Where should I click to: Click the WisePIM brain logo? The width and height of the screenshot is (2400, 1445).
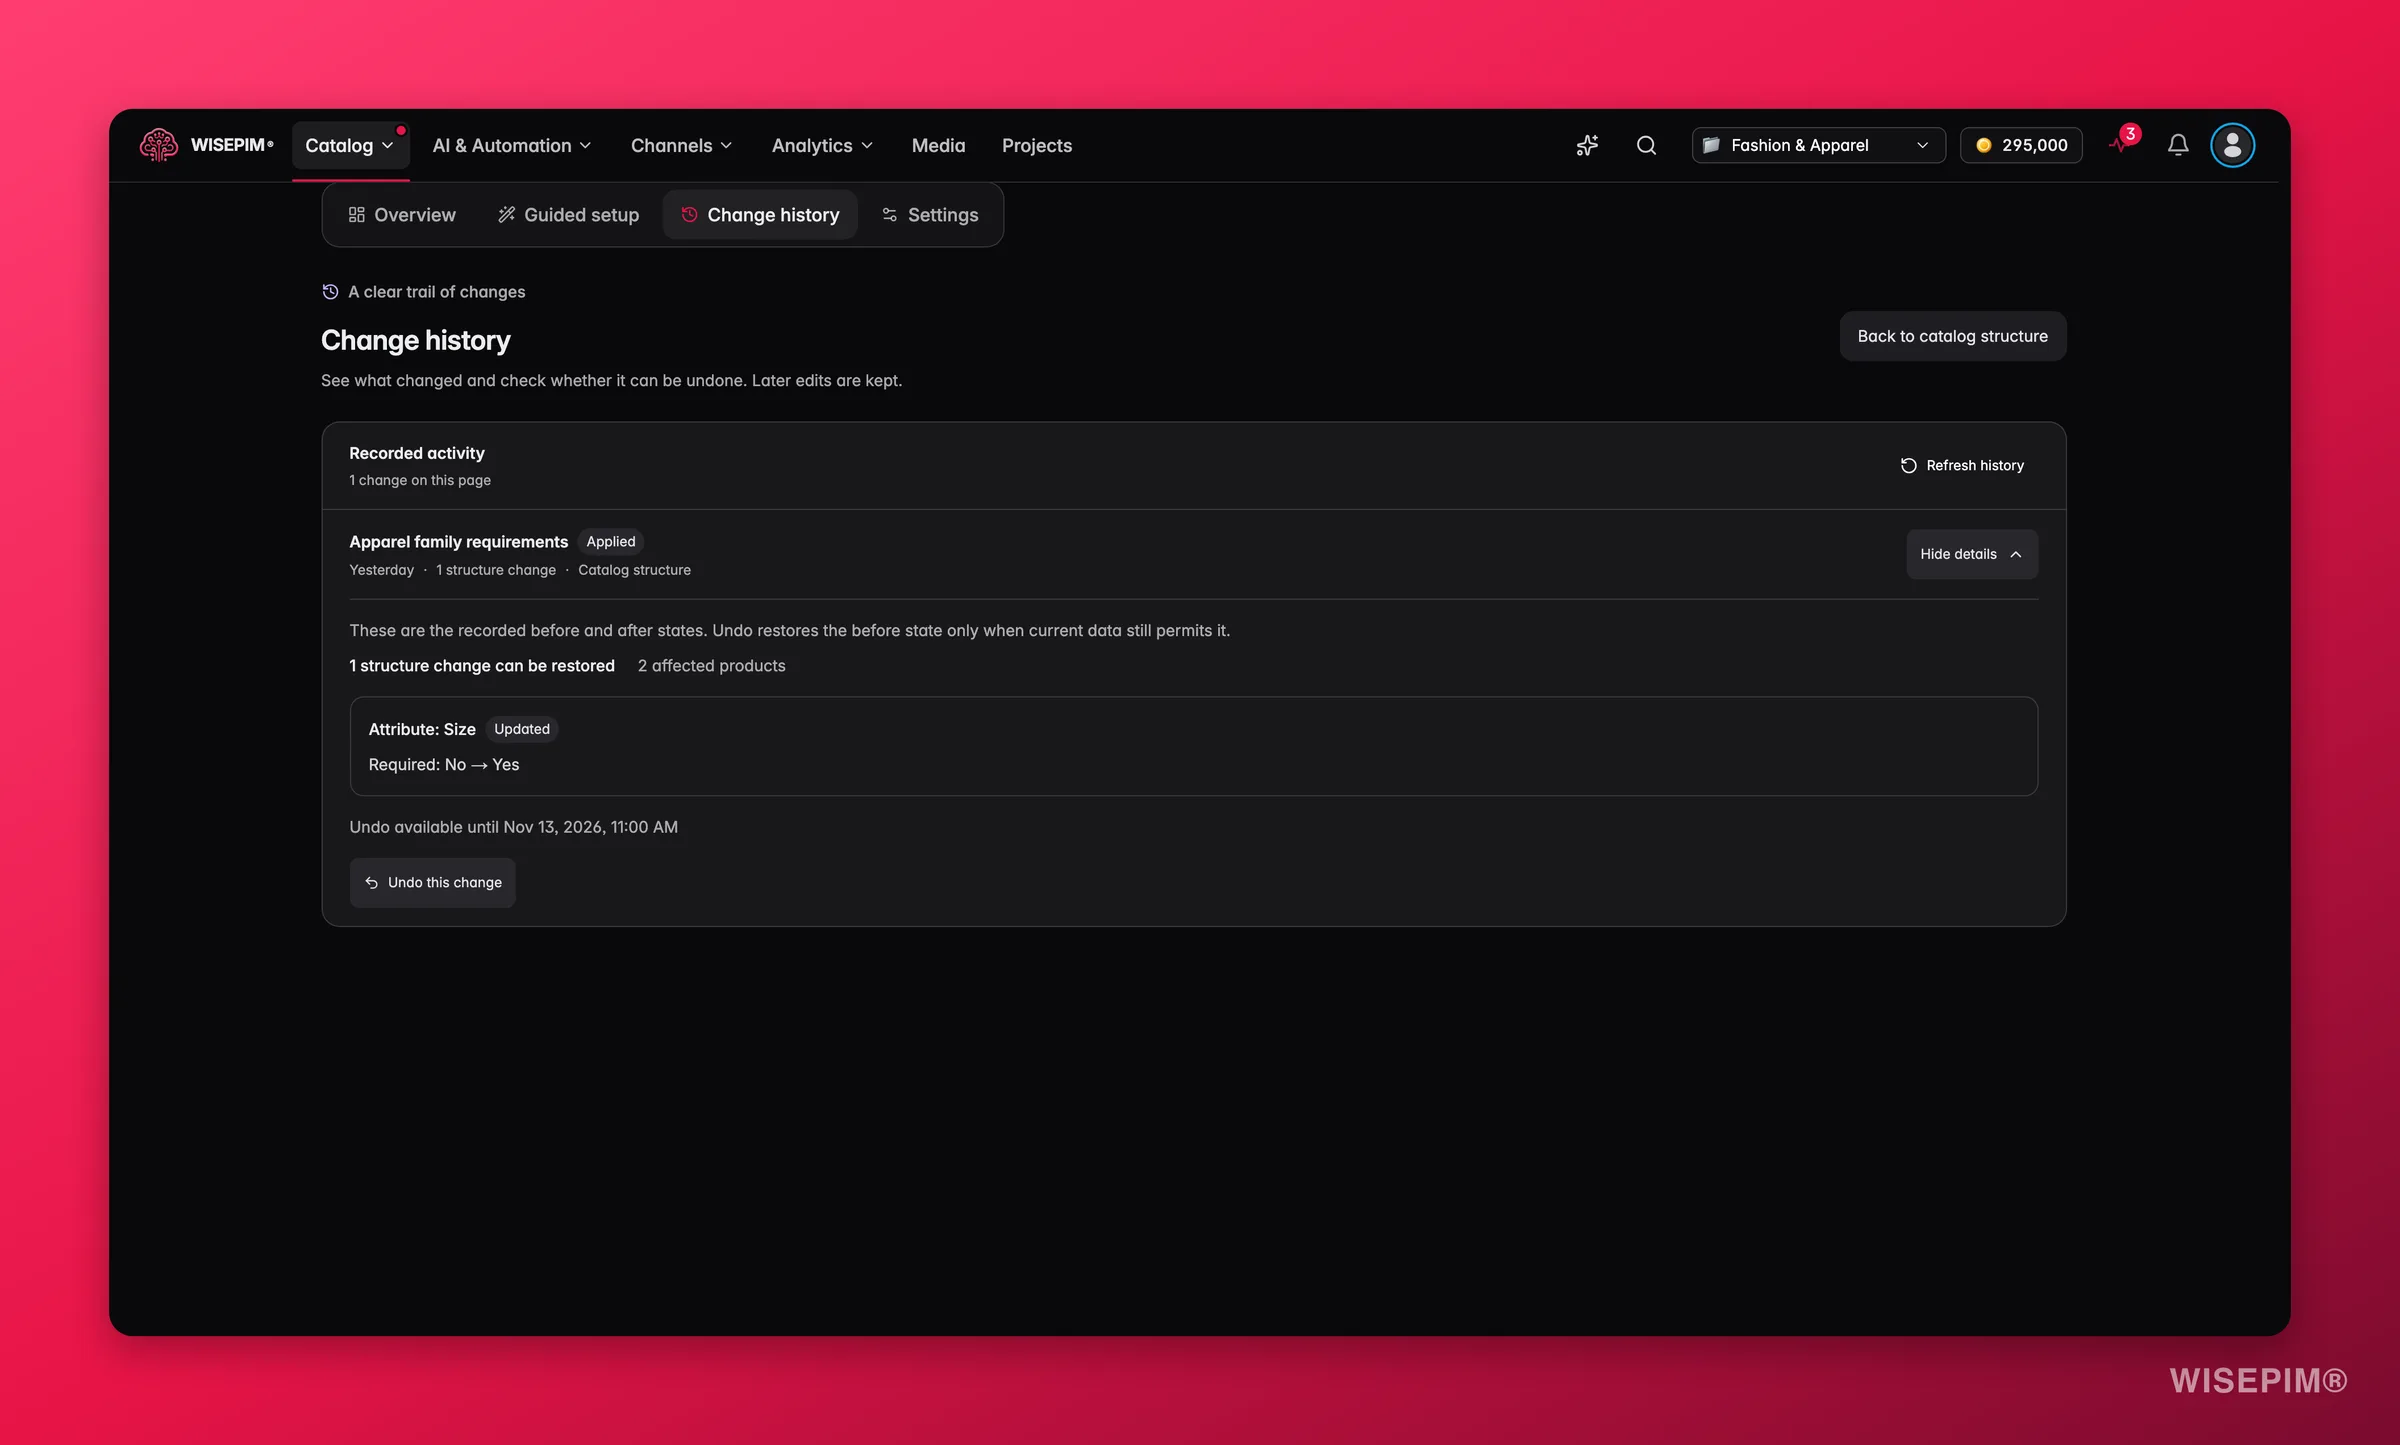[x=158, y=145]
